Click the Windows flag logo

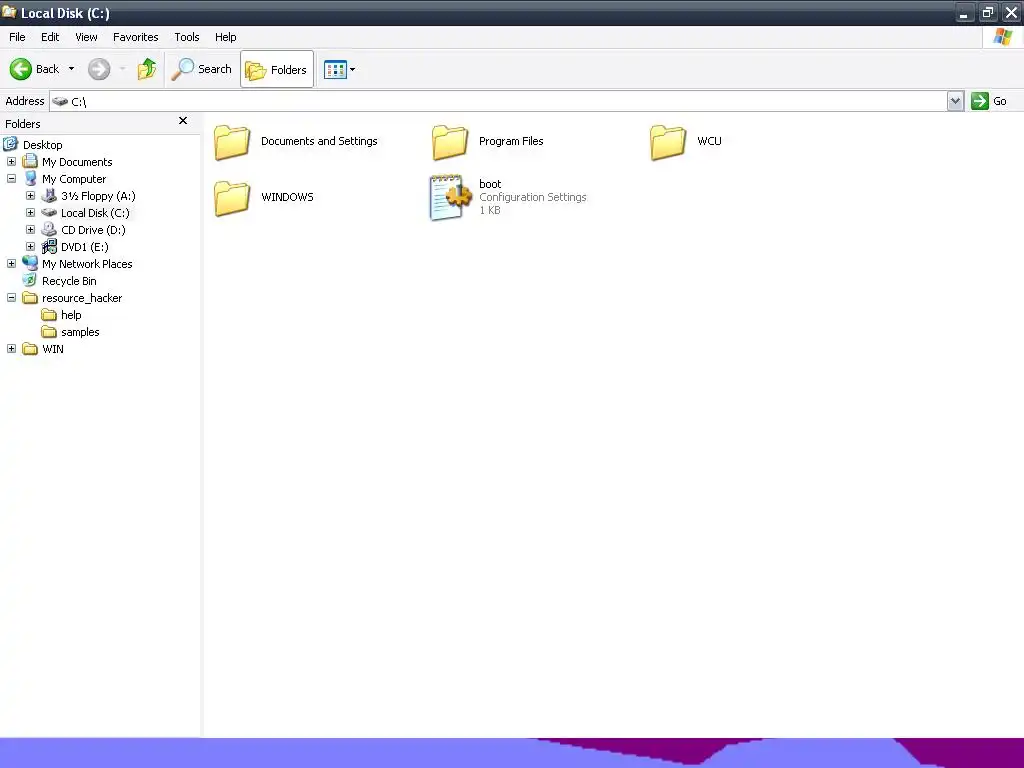pos(1003,37)
